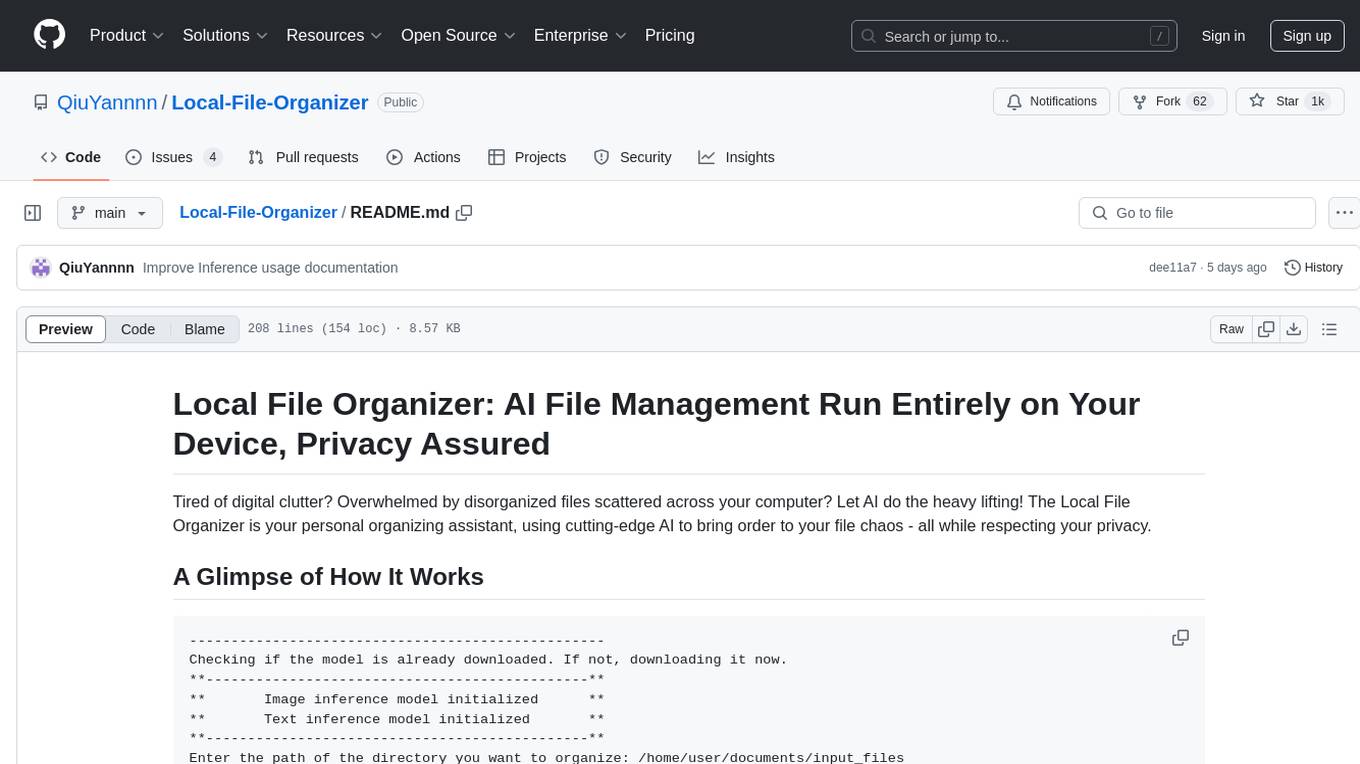Switch to the Code tab
Viewport: 1360px width, 764px height.
(x=70, y=157)
